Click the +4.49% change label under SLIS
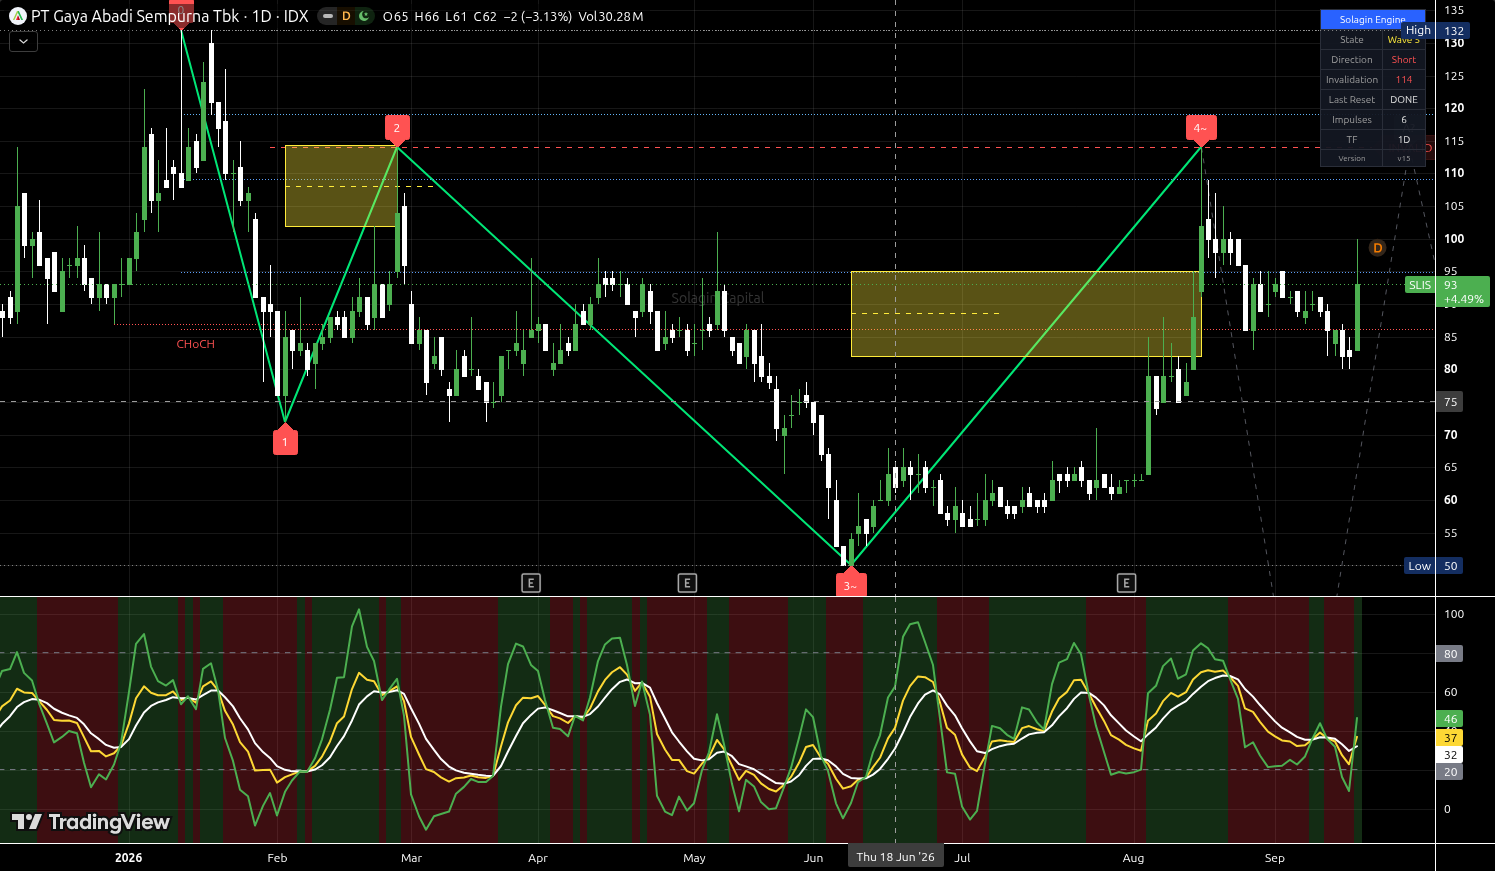 (1463, 300)
